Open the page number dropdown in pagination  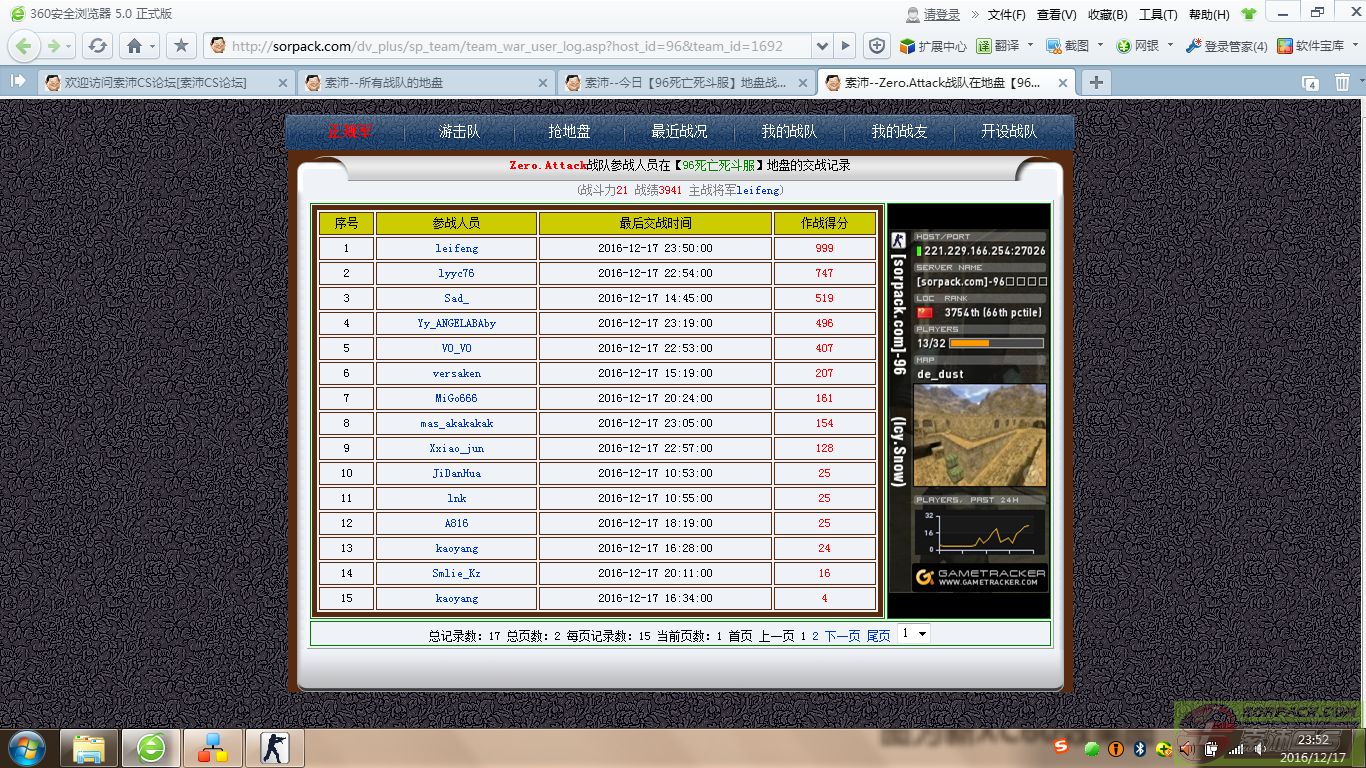914,634
